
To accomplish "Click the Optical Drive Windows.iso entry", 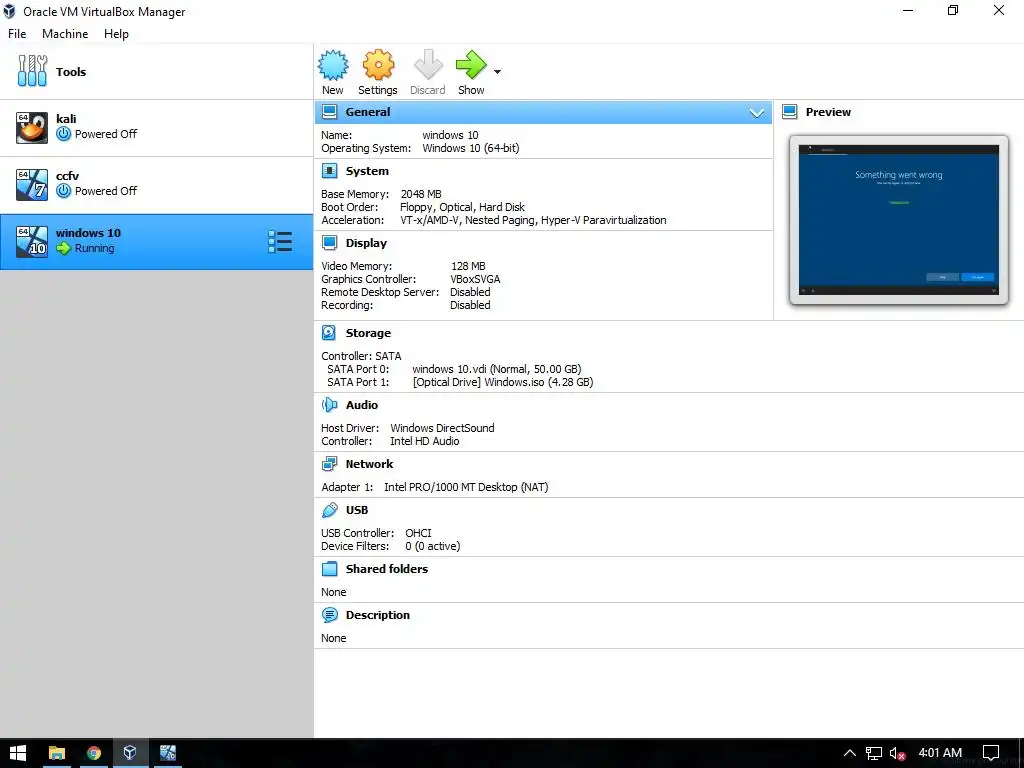I will pyautogui.click(x=503, y=382).
